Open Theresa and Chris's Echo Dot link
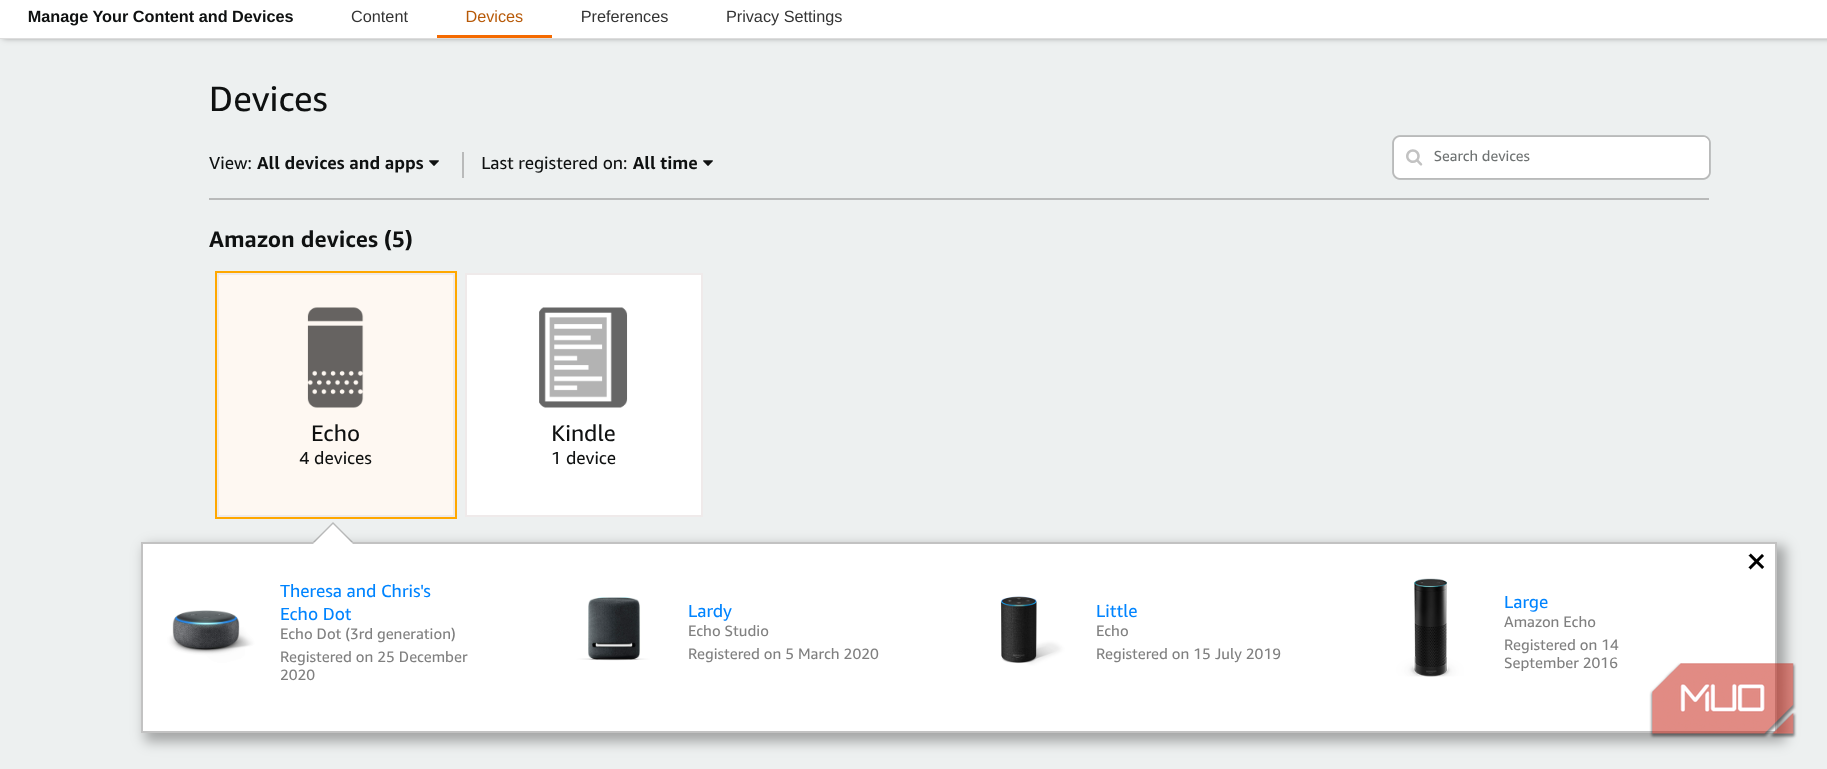Image resolution: width=1827 pixels, height=769 pixels. coord(355,602)
